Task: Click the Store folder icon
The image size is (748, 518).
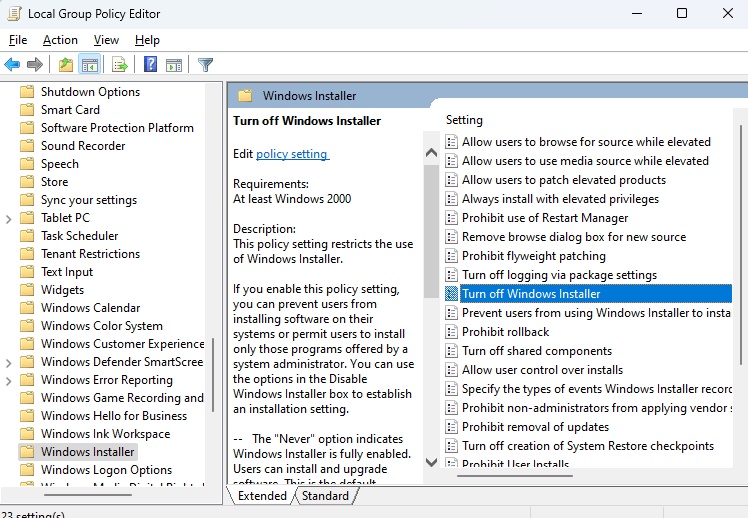Action: click(x=27, y=182)
